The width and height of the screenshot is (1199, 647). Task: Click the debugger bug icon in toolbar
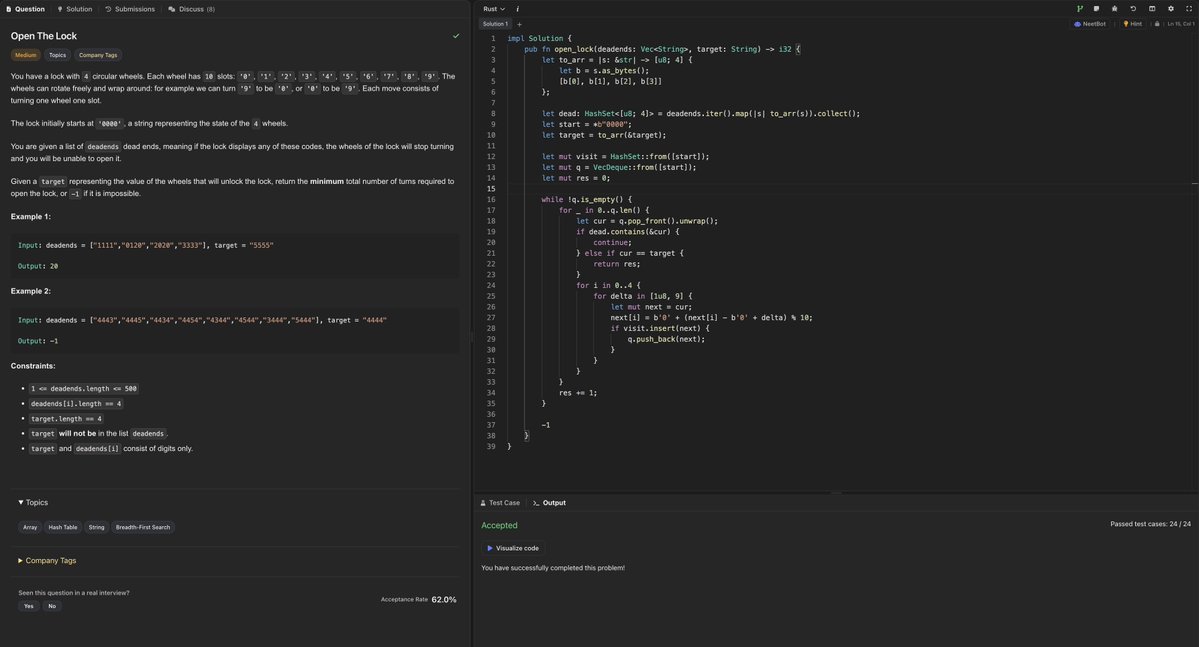click(x=1114, y=9)
